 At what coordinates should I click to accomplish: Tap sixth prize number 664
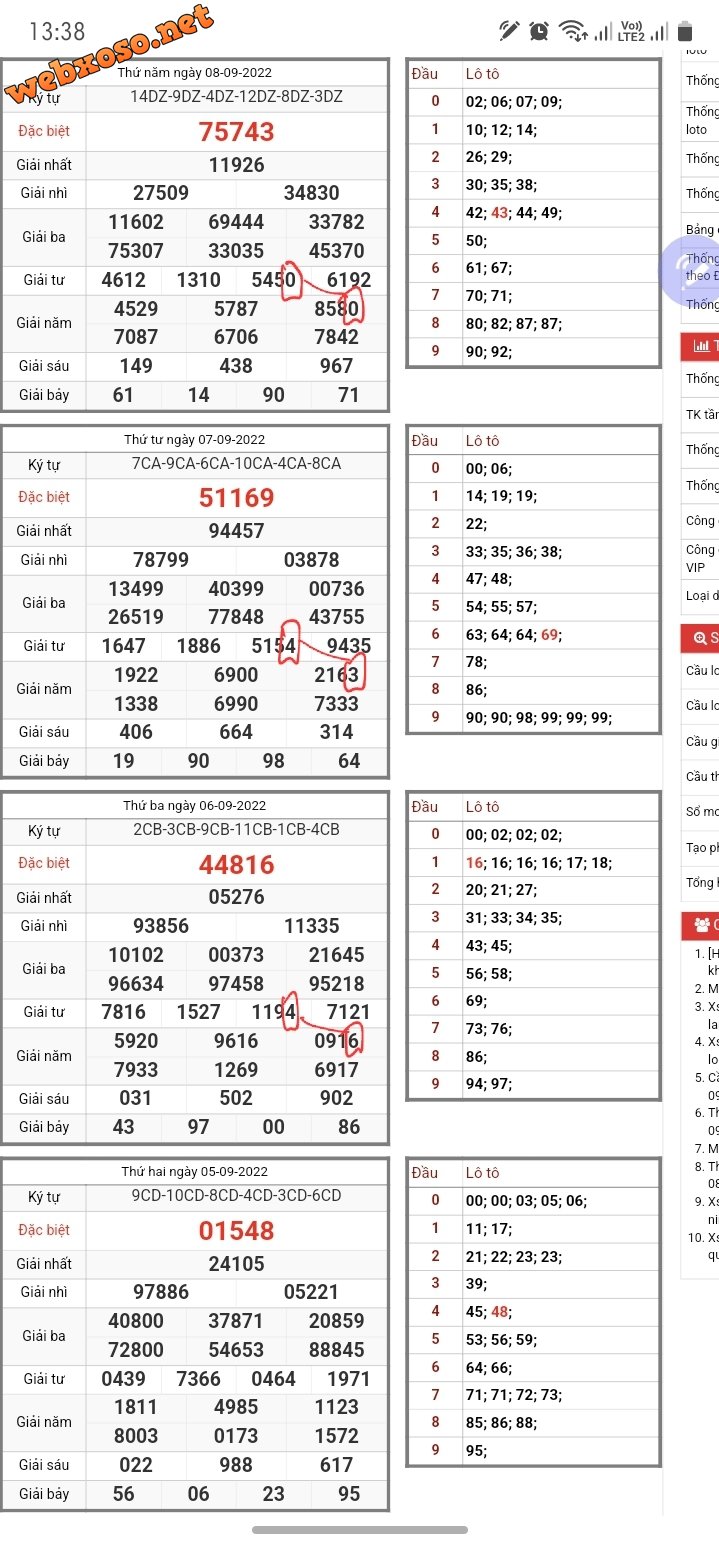tap(236, 732)
